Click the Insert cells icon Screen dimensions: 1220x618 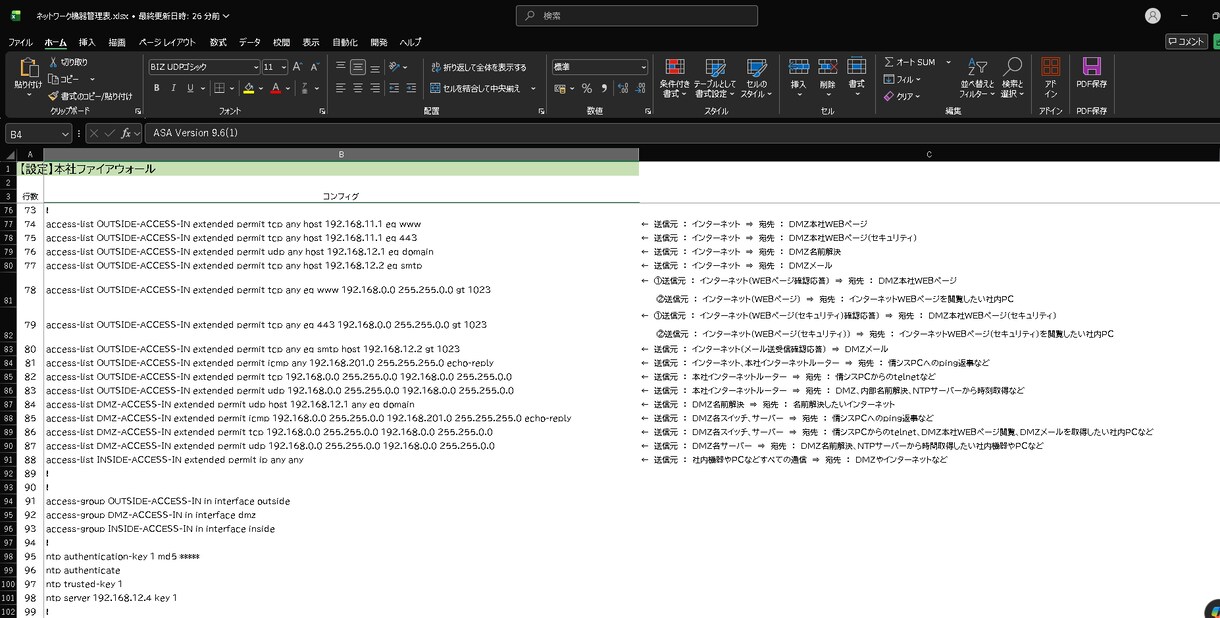click(799, 67)
